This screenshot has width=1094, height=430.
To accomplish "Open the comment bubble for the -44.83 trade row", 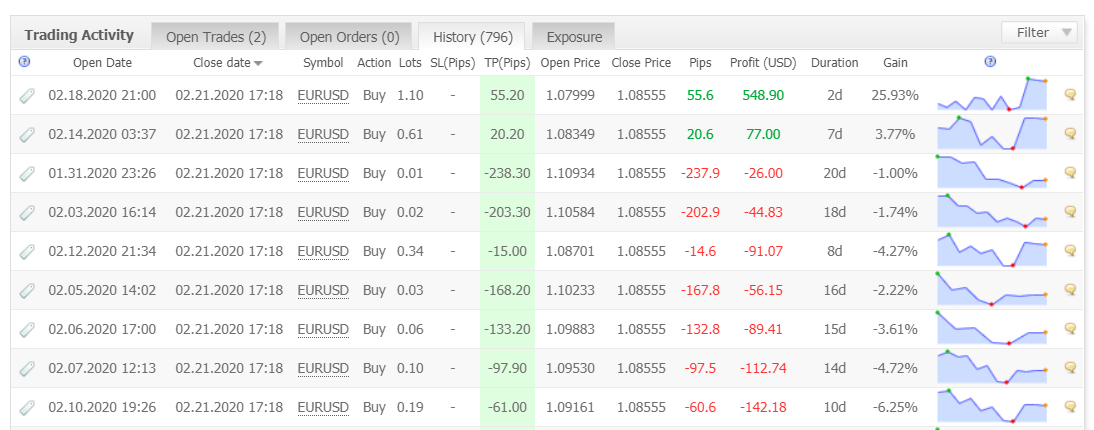I will pyautogui.click(x=1070, y=212).
